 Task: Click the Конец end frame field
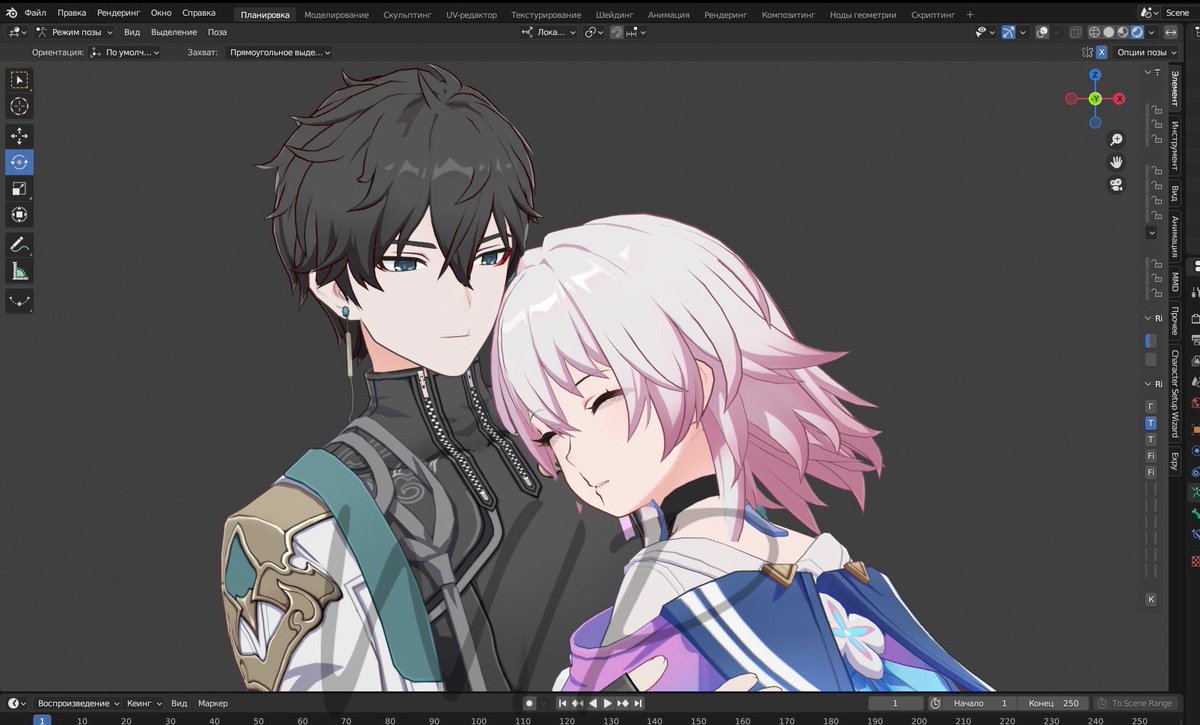point(1055,704)
